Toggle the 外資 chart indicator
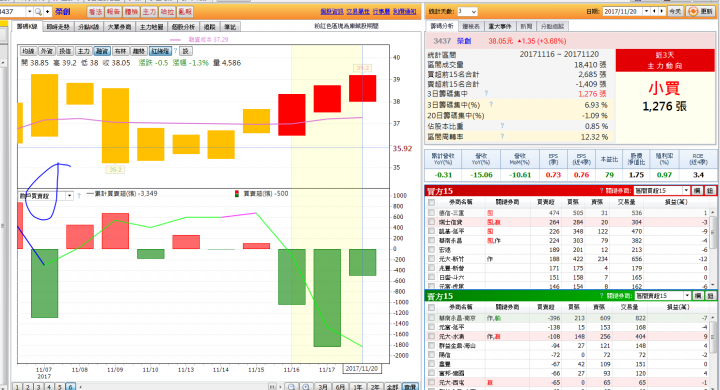The image size is (720, 390). pyautogui.click(x=47, y=51)
